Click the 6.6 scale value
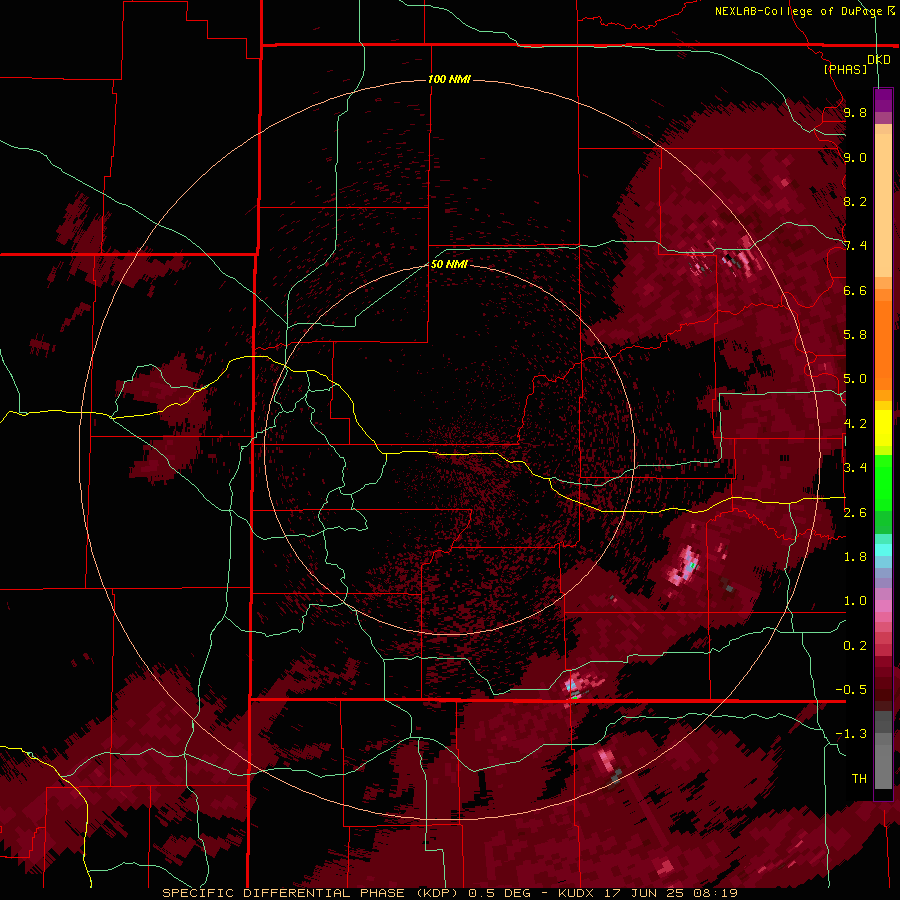 coord(855,290)
